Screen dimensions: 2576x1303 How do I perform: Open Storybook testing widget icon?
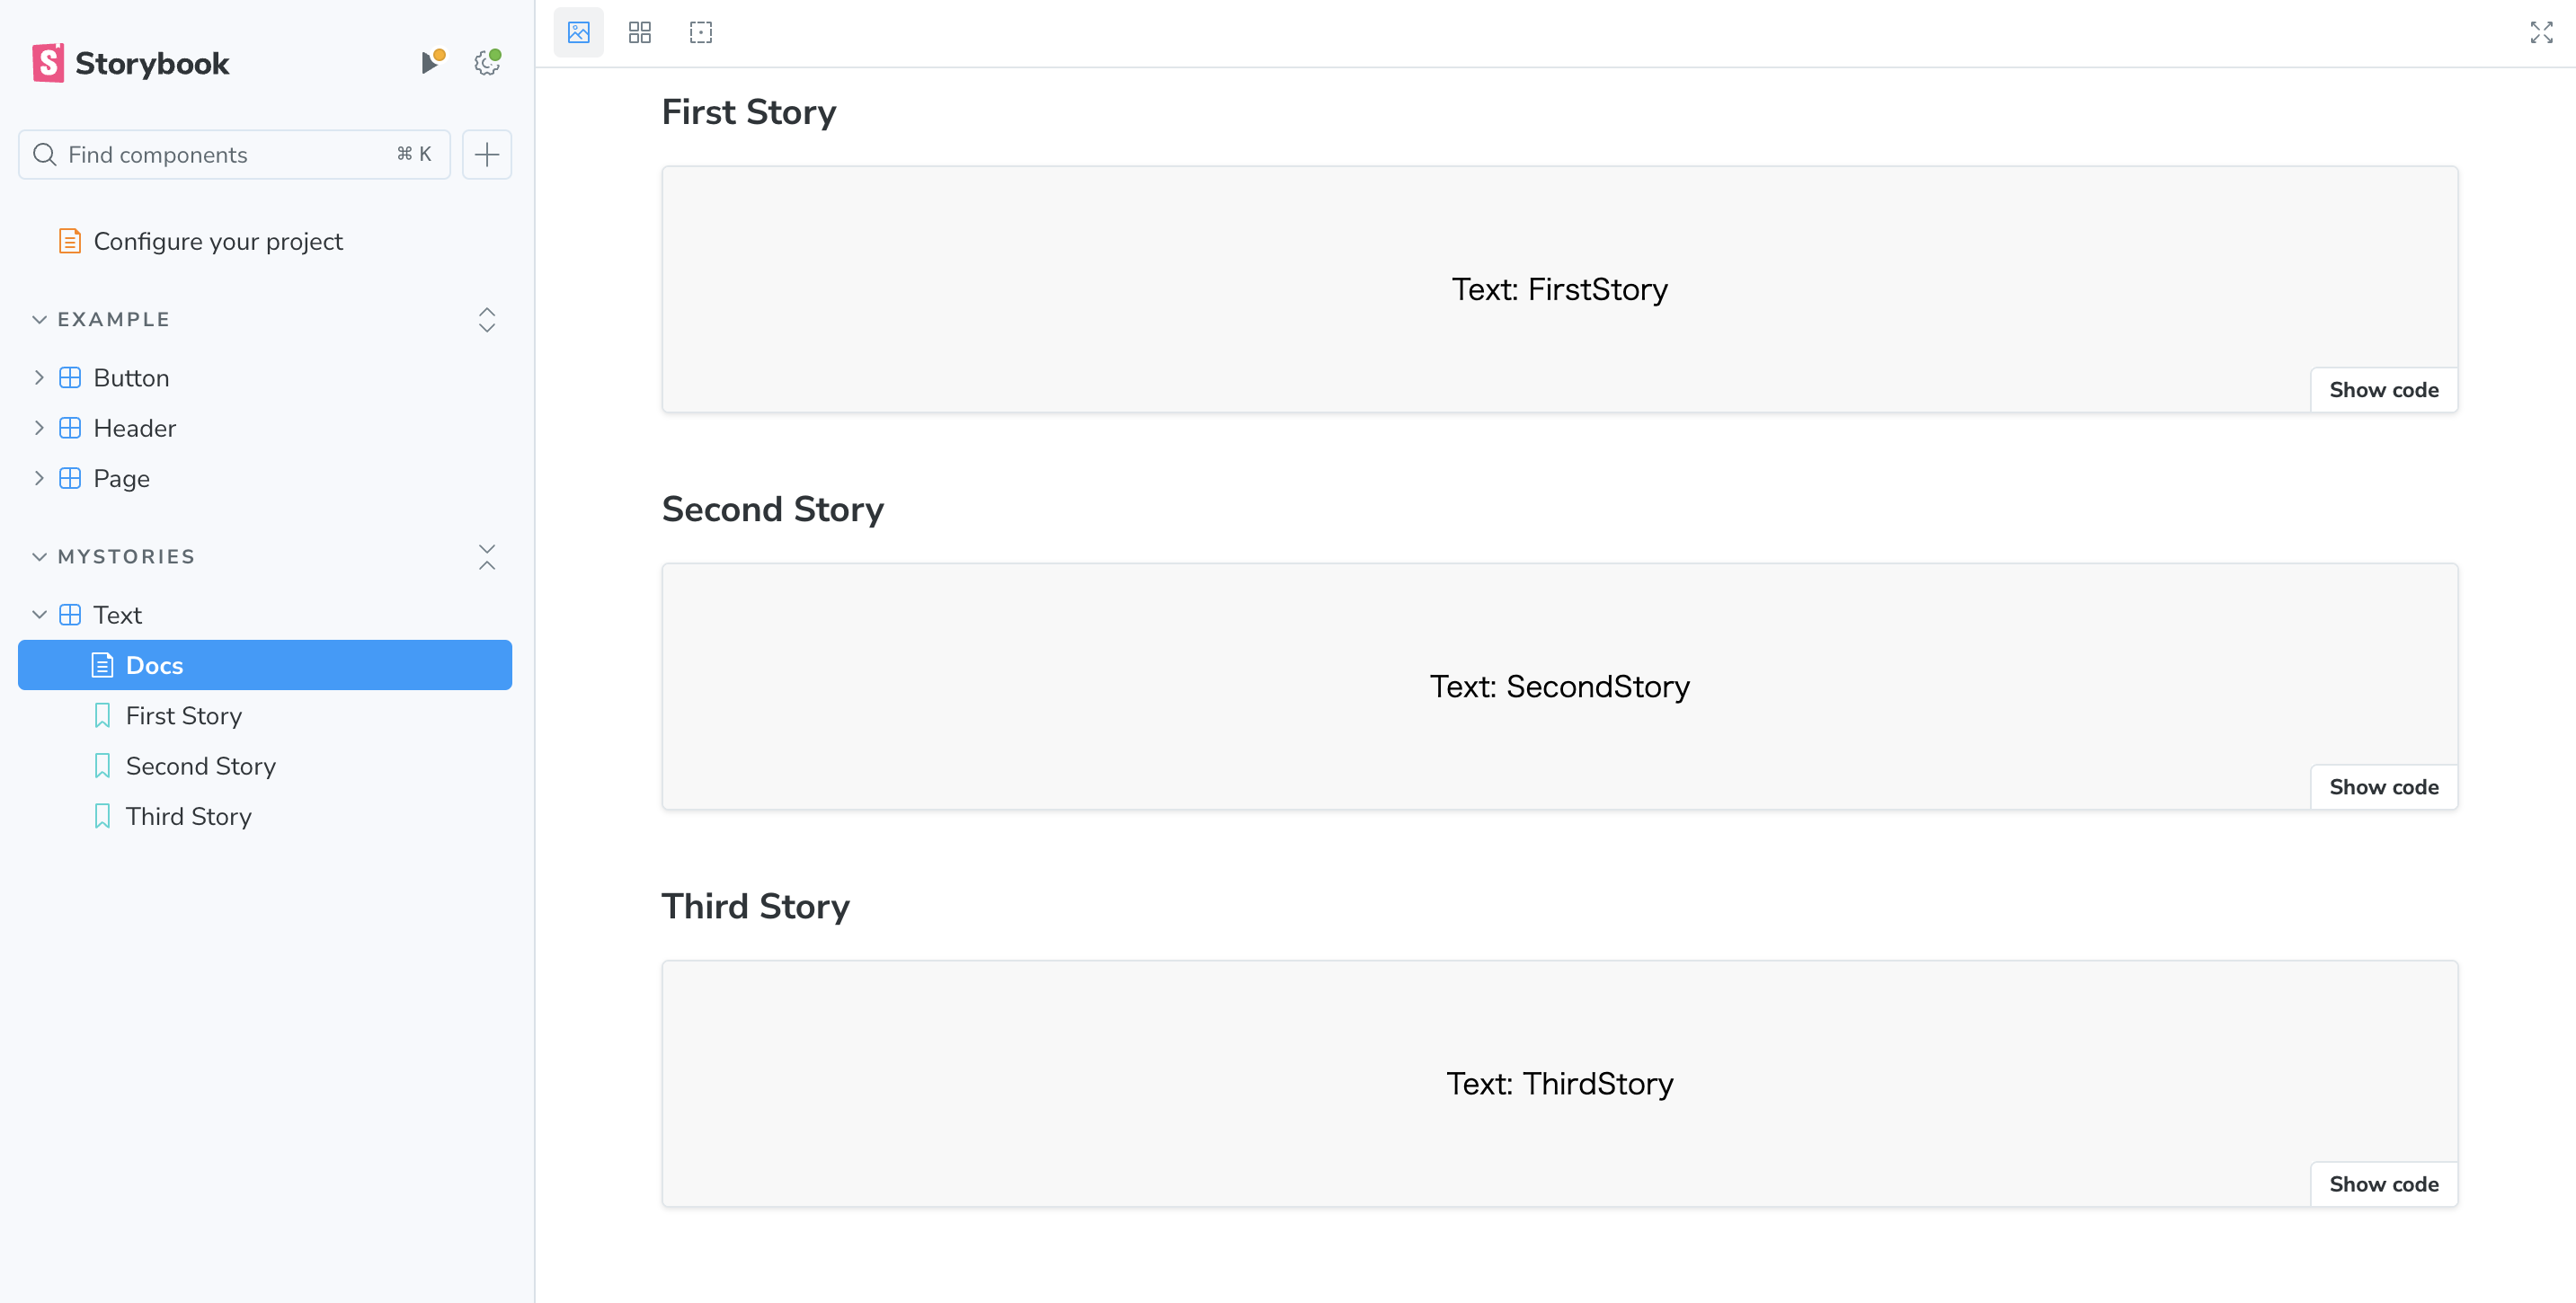pyautogui.click(x=430, y=63)
